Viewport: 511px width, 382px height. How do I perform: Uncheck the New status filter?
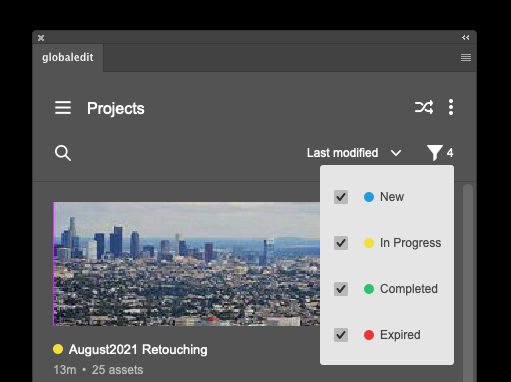341,197
